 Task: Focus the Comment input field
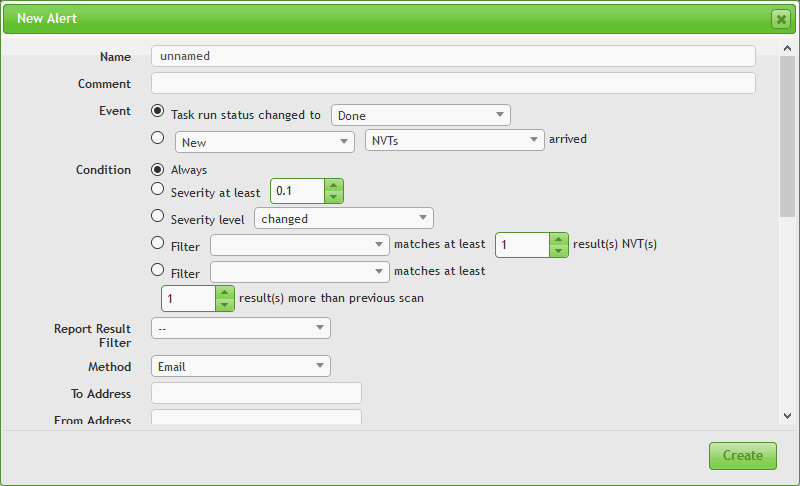452,83
